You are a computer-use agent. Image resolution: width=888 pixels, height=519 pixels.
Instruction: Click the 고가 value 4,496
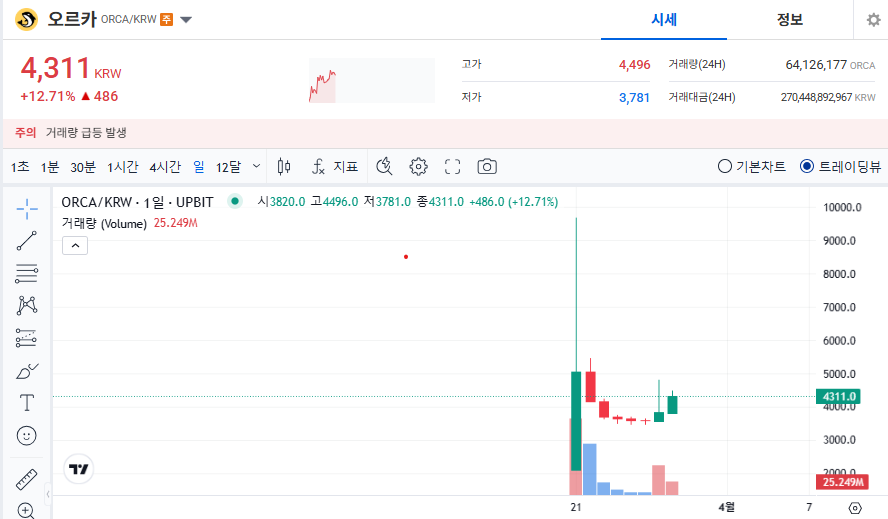pos(634,65)
